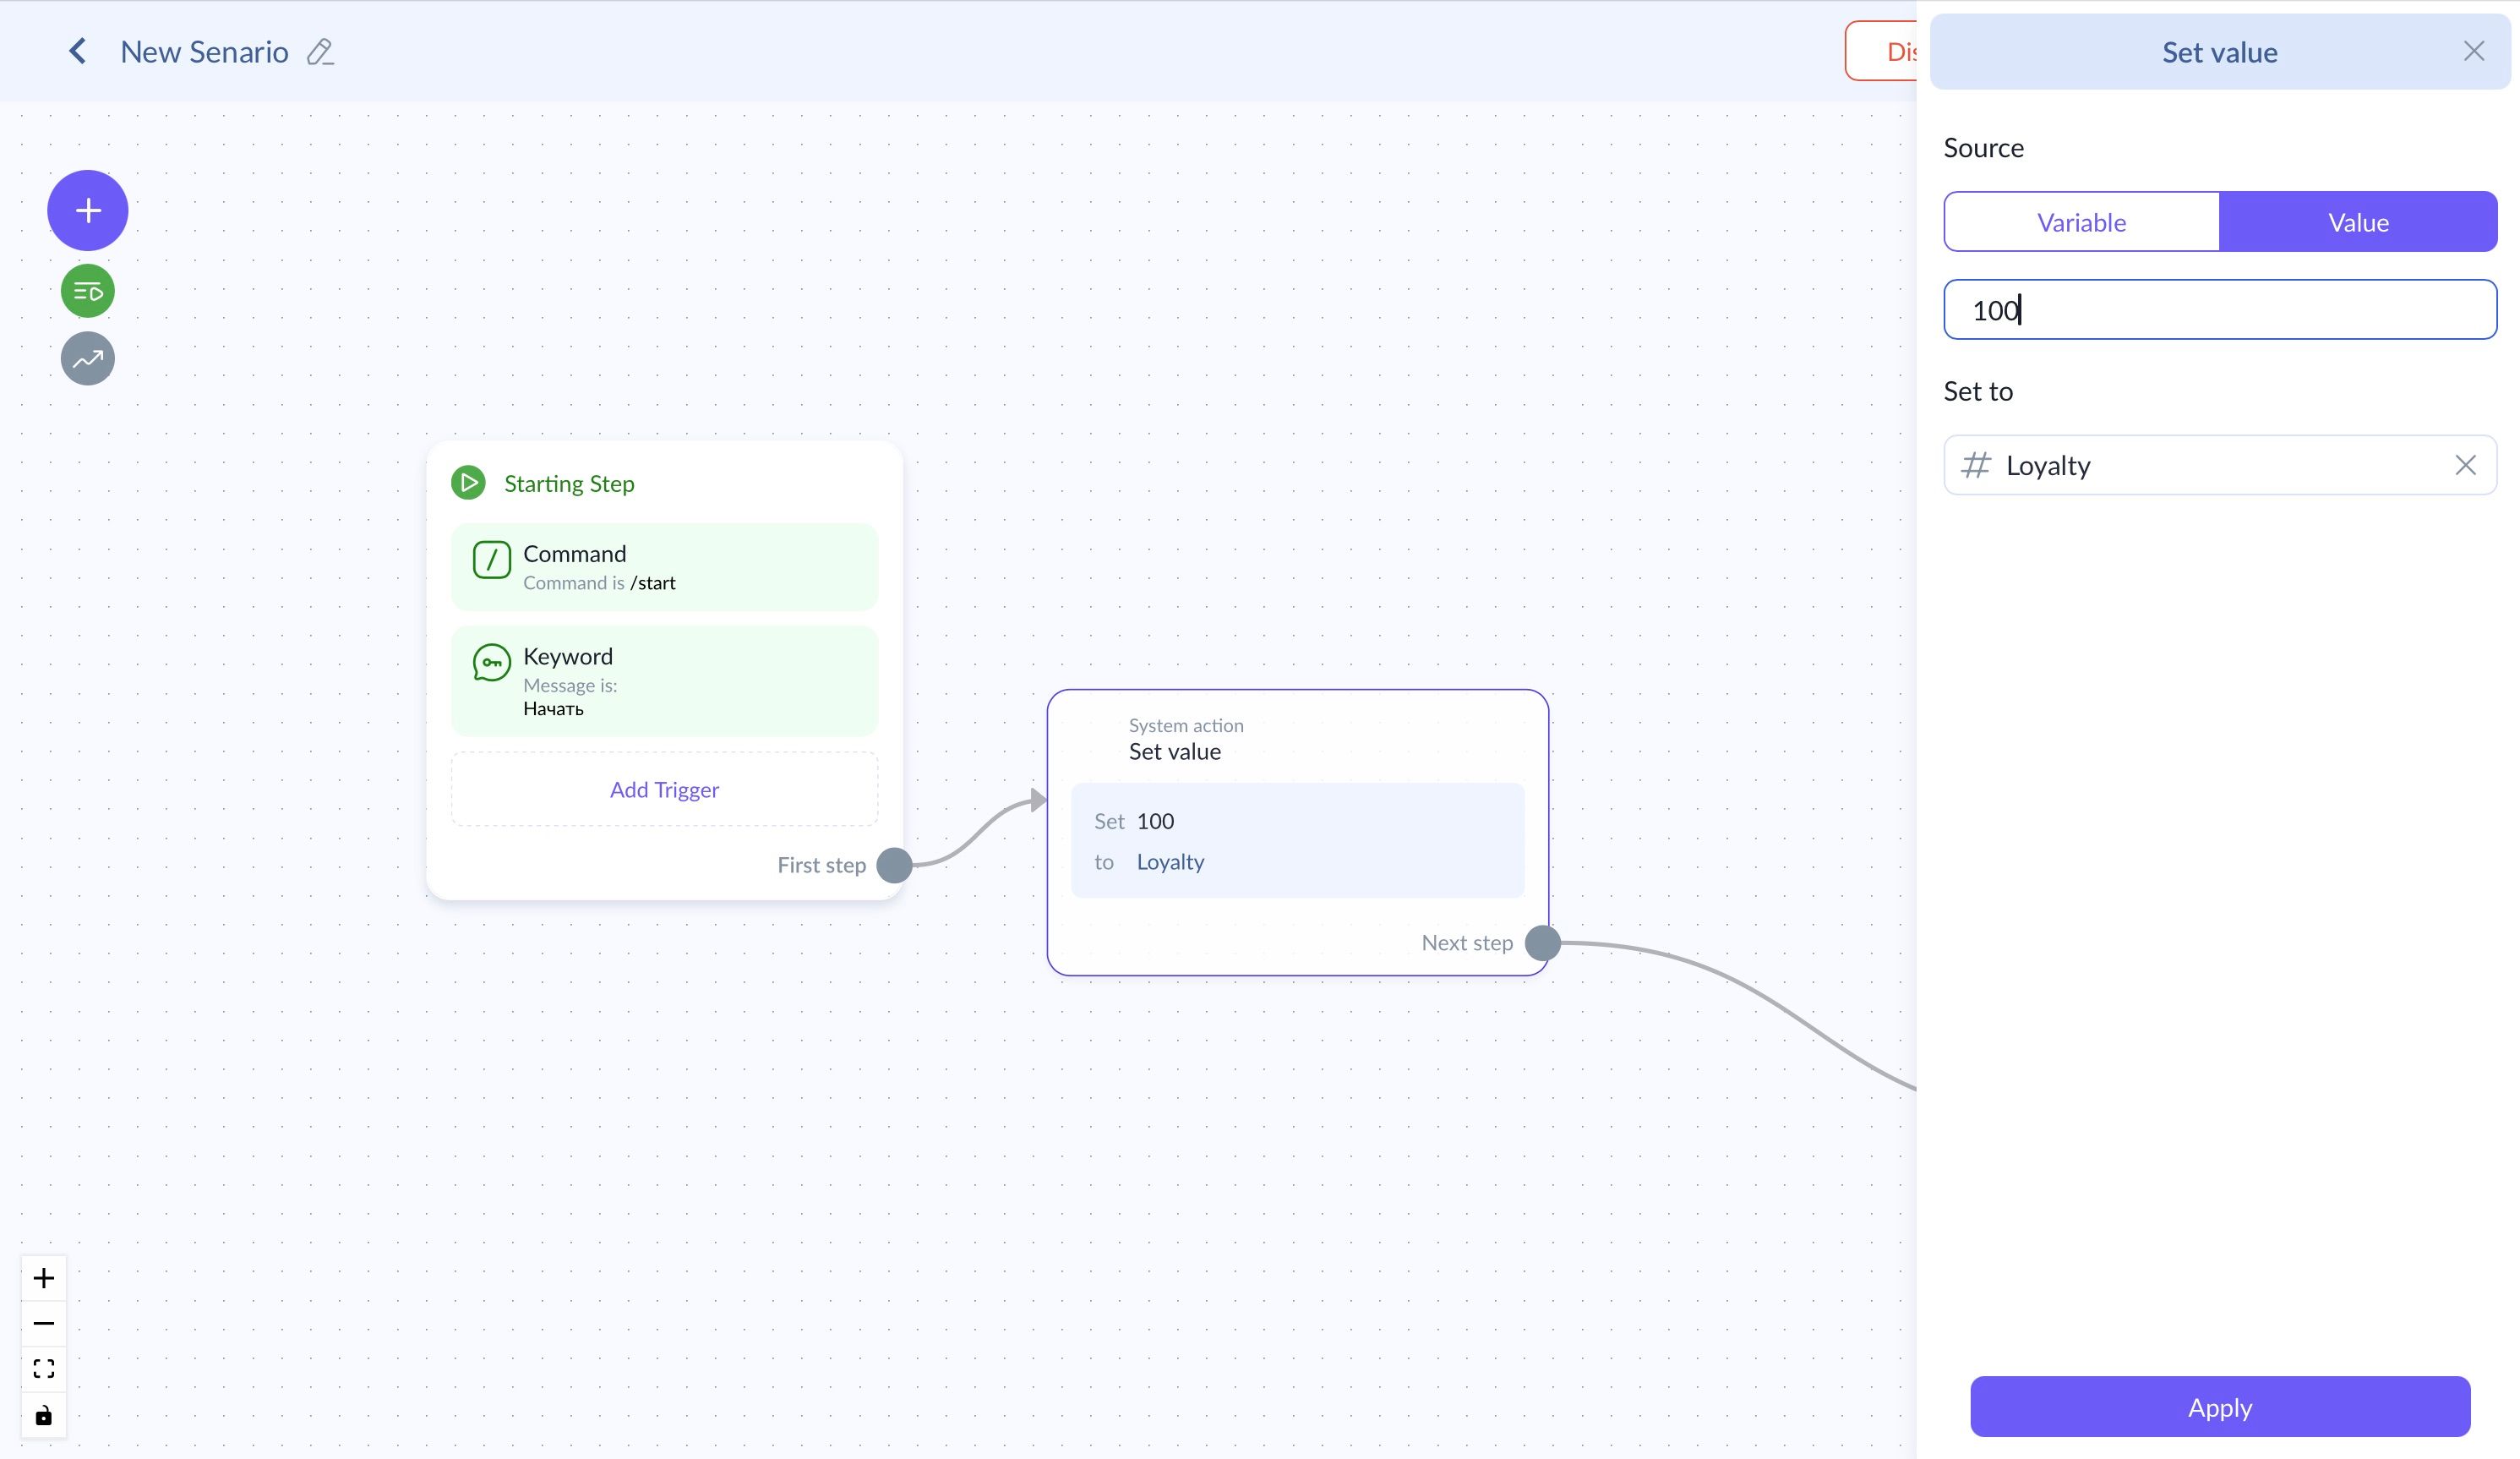Click the fit view brackets icon
Viewport: 2520px width, 1459px height.
point(44,1368)
